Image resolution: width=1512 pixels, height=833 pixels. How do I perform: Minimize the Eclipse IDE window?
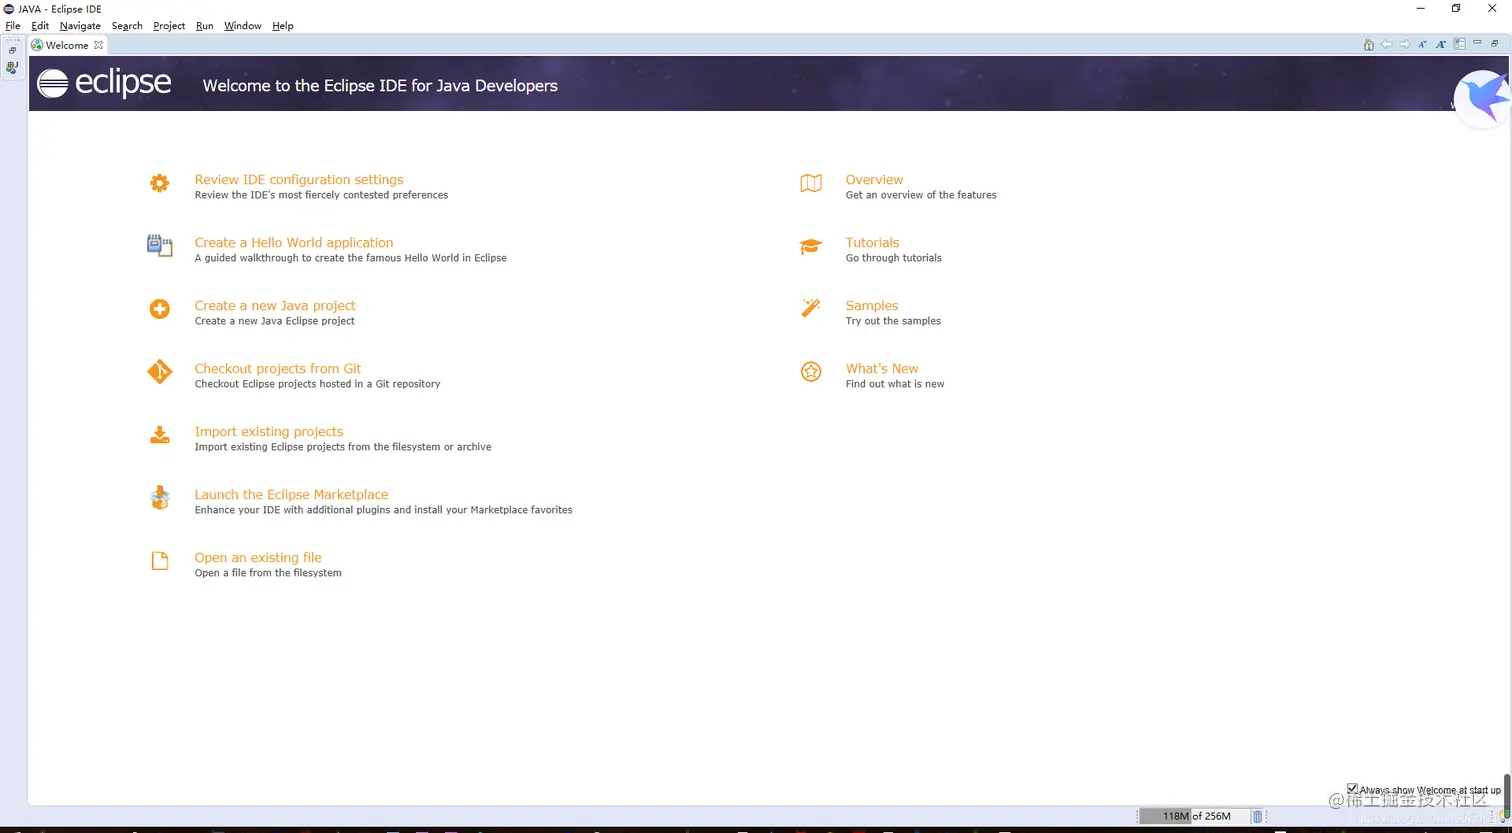coord(1421,8)
